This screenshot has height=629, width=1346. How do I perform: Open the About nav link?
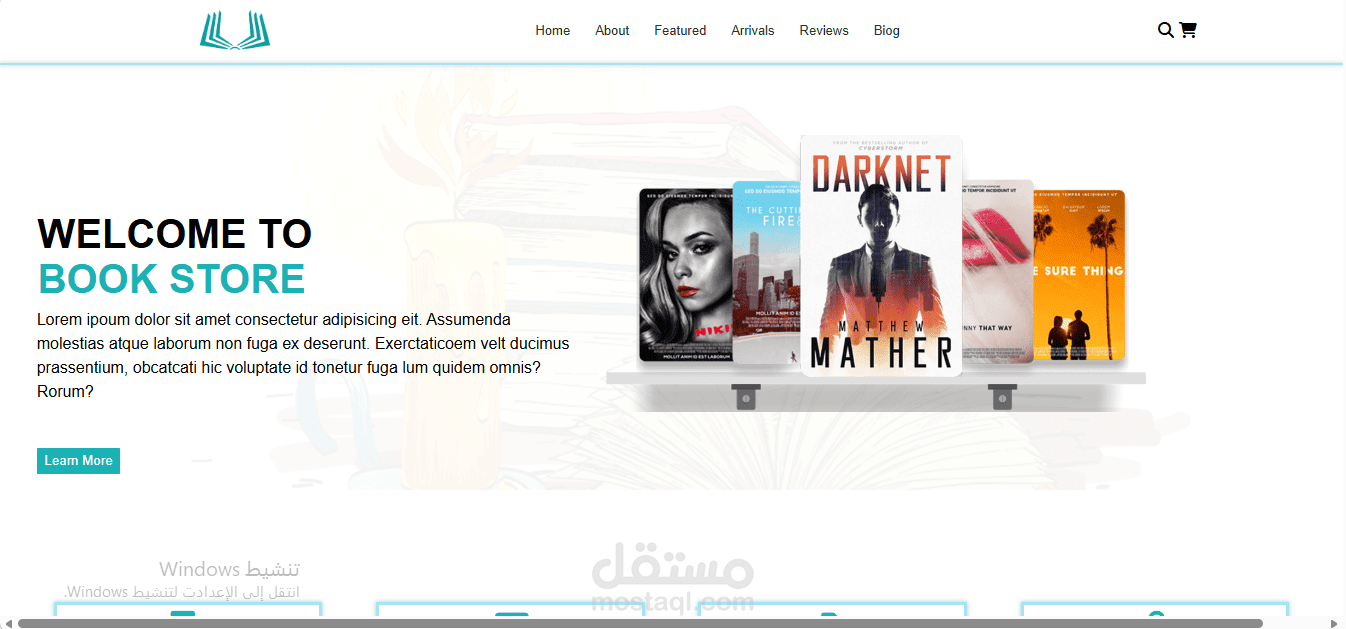coord(612,31)
